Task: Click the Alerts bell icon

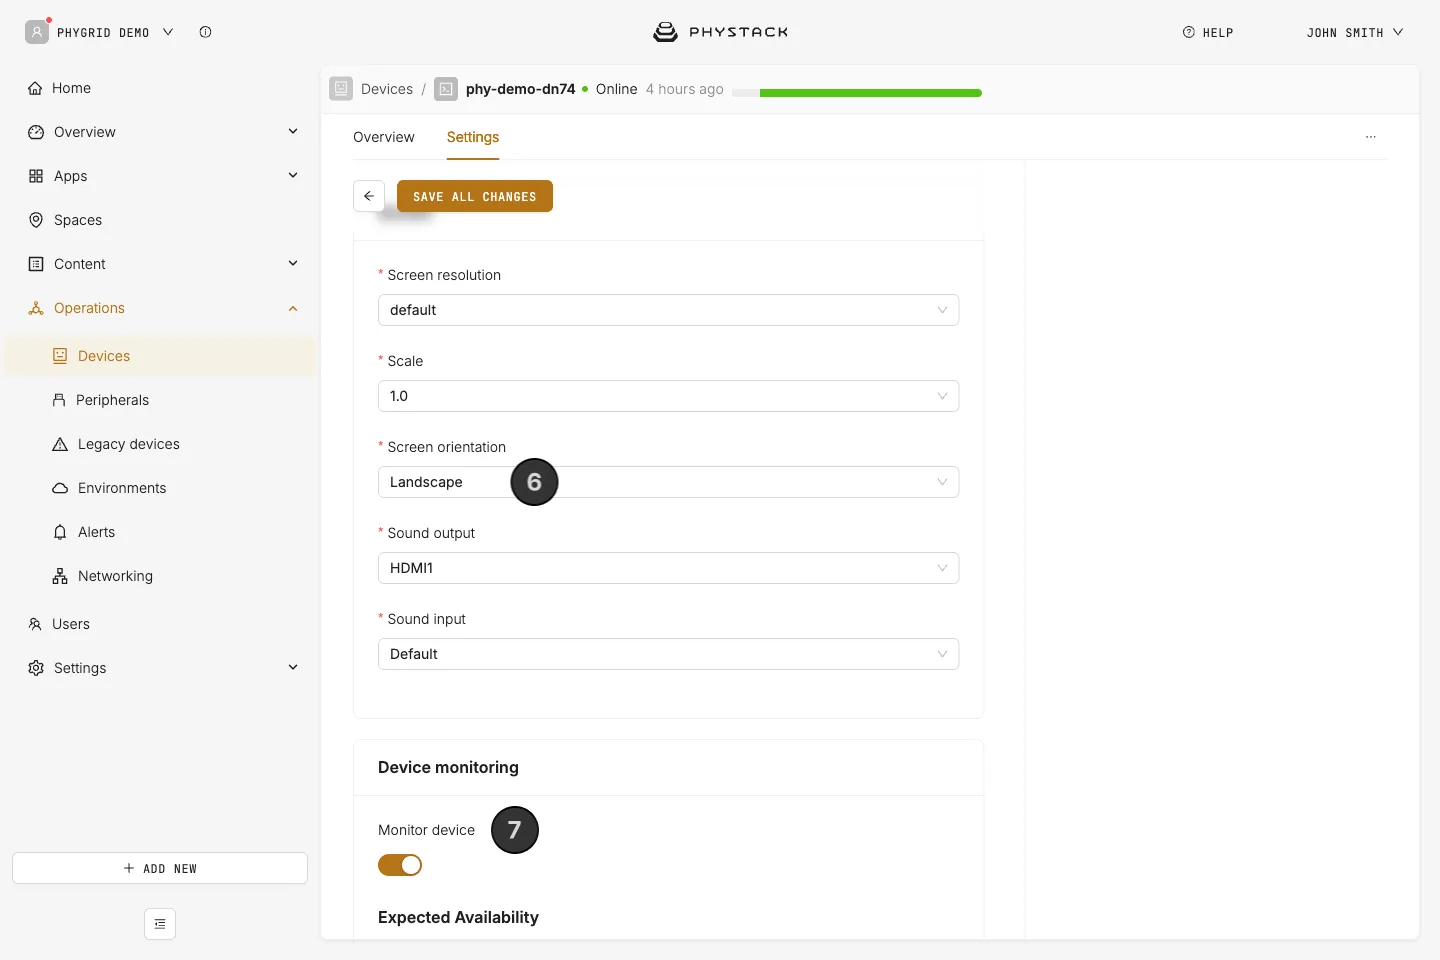Action: pyautogui.click(x=60, y=532)
